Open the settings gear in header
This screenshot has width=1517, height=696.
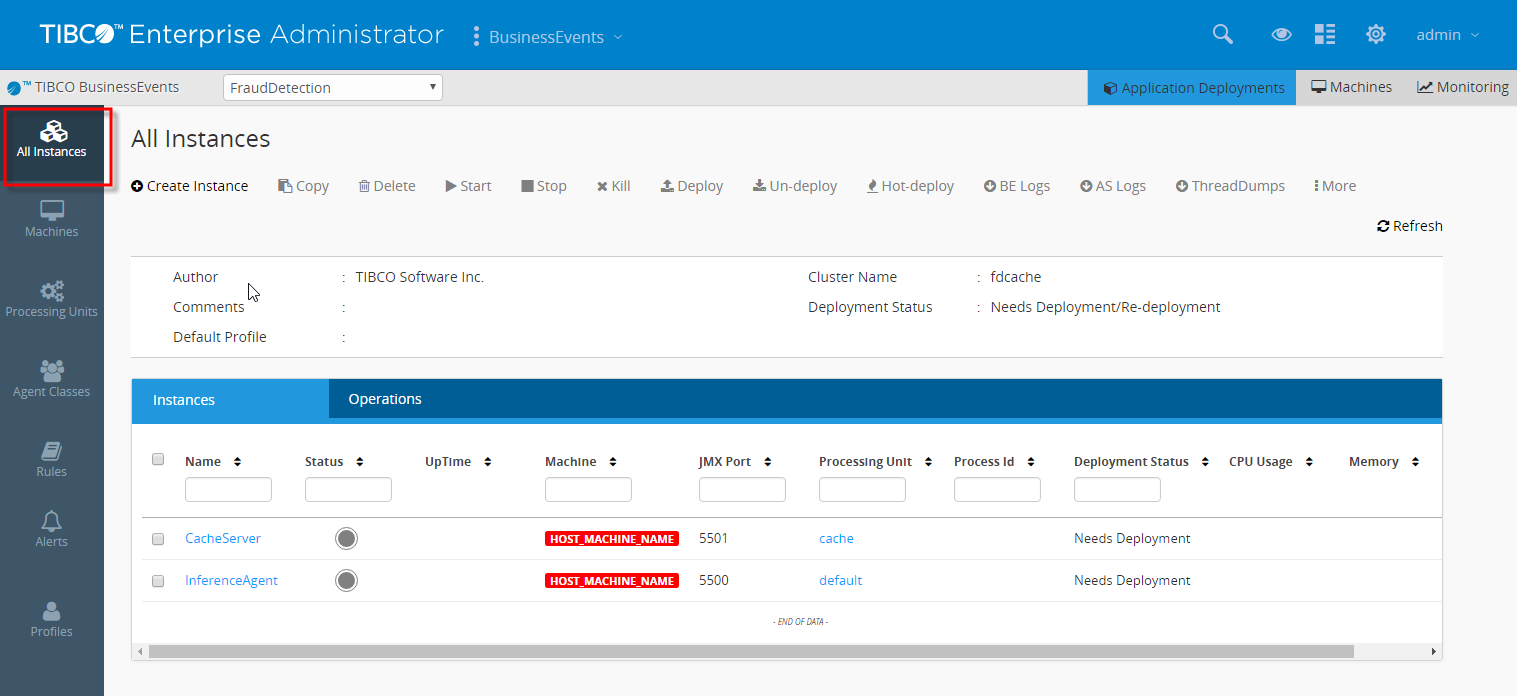coord(1376,34)
